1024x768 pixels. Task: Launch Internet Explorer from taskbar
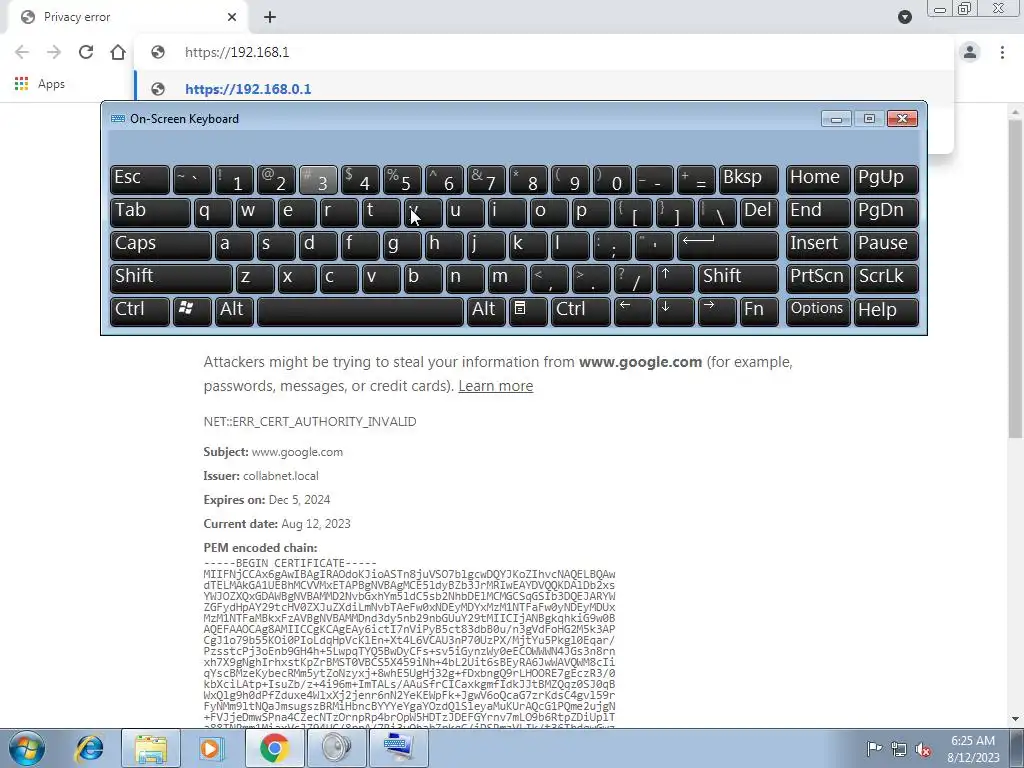pyautogui.click(x=89, y=749)
